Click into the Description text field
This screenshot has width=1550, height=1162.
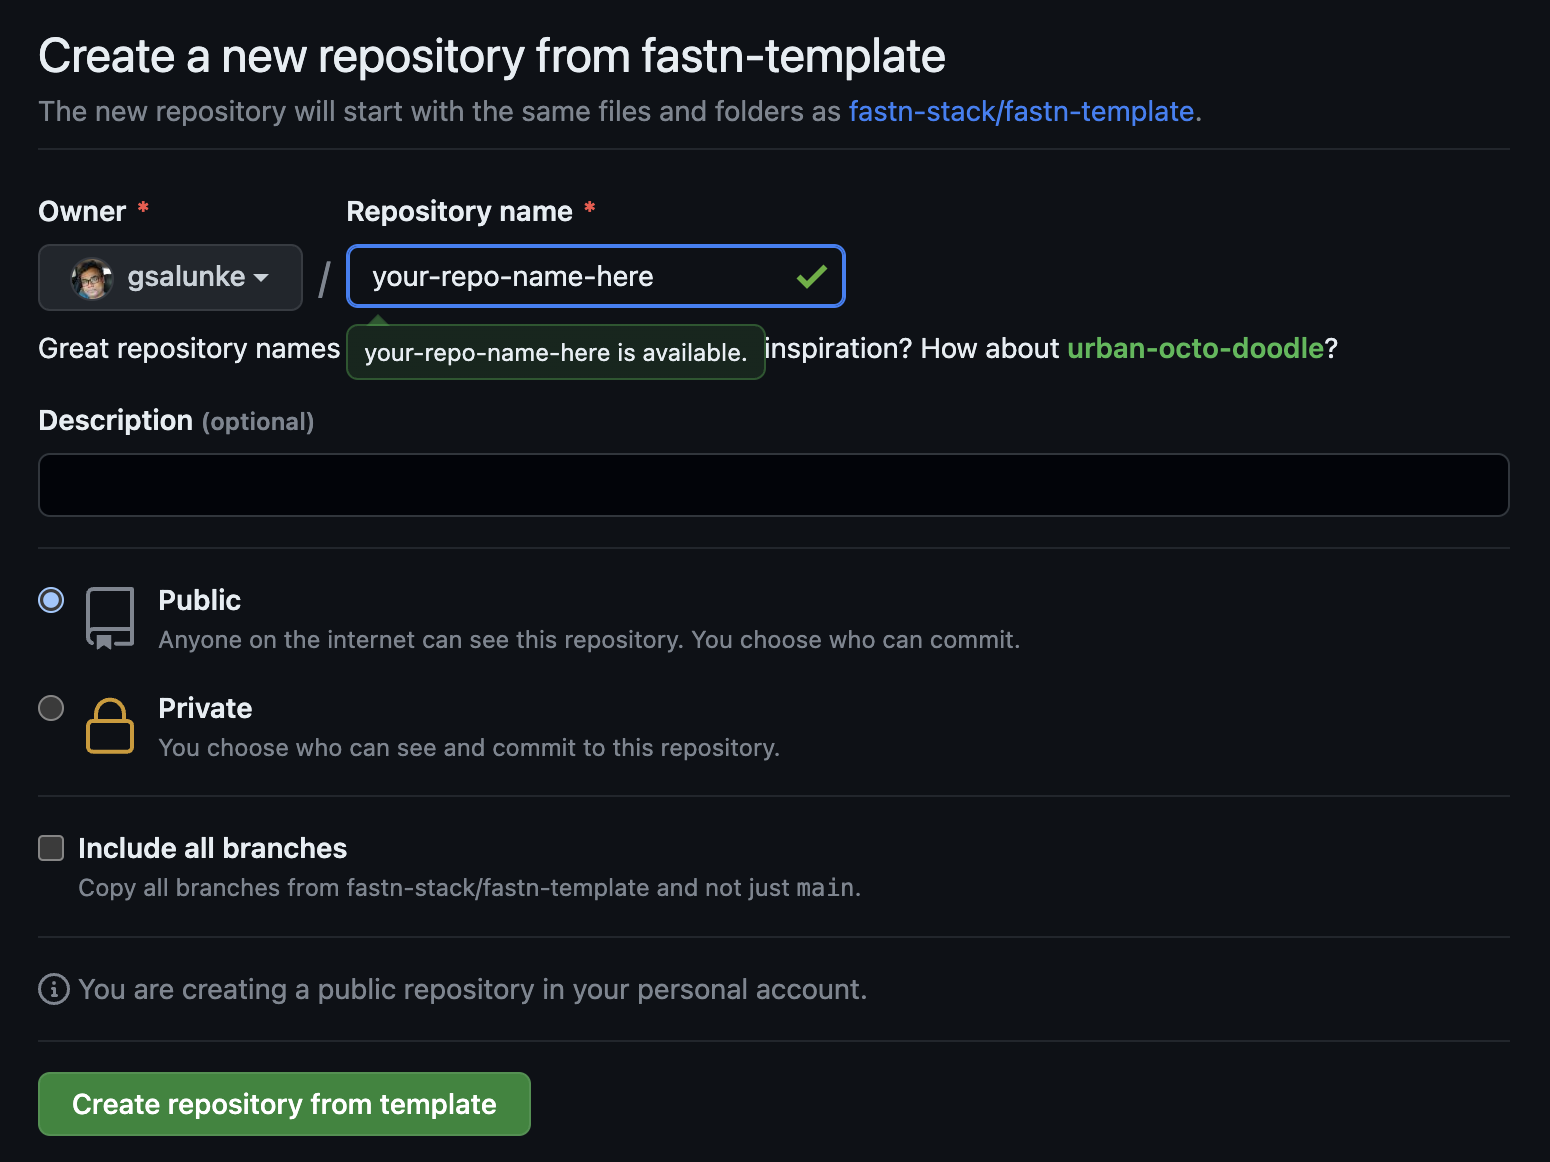[x=773, y=485]
